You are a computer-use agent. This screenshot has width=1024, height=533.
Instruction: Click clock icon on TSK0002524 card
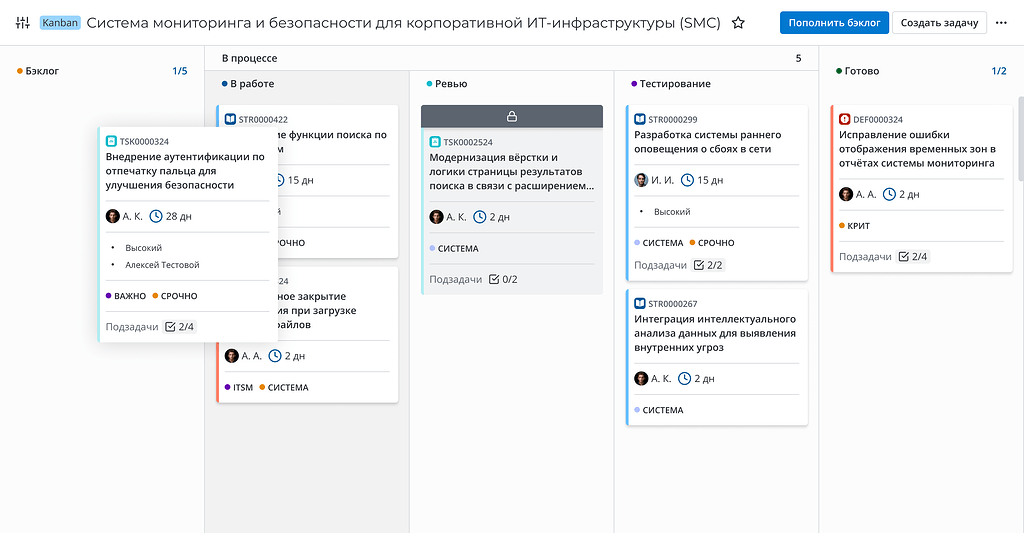(x=479, y=217)
